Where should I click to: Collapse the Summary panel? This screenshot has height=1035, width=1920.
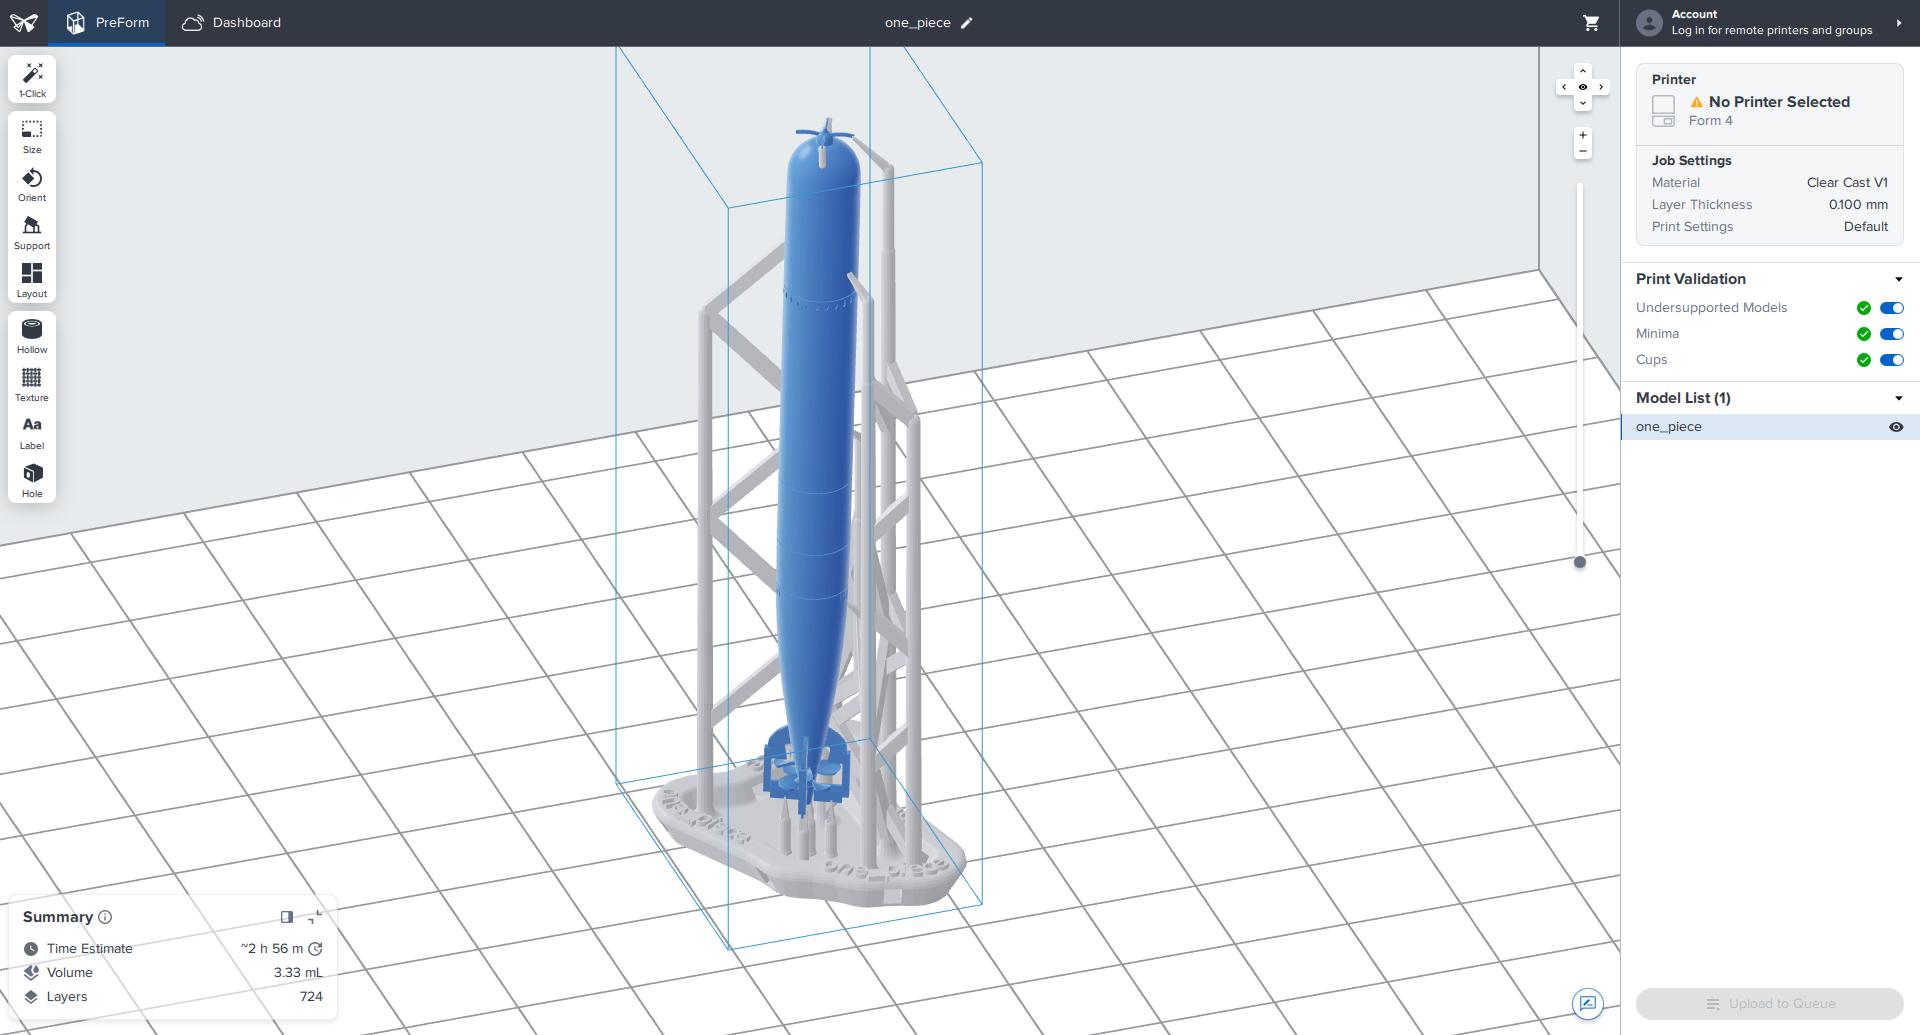pyautogui.click(x=315, y=916)
